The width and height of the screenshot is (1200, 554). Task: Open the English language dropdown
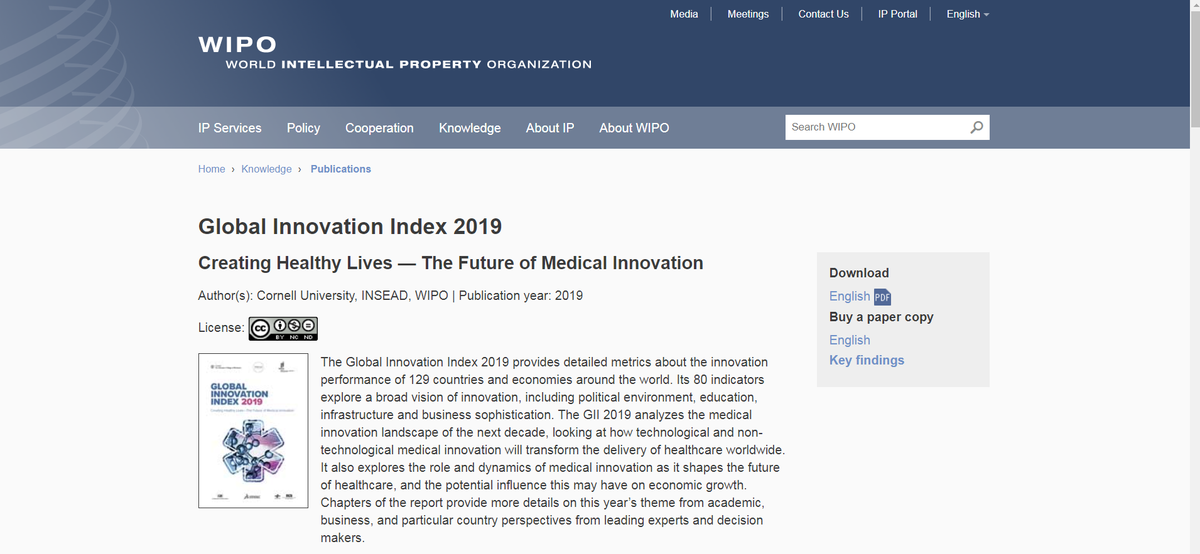(x=967, y=14)
